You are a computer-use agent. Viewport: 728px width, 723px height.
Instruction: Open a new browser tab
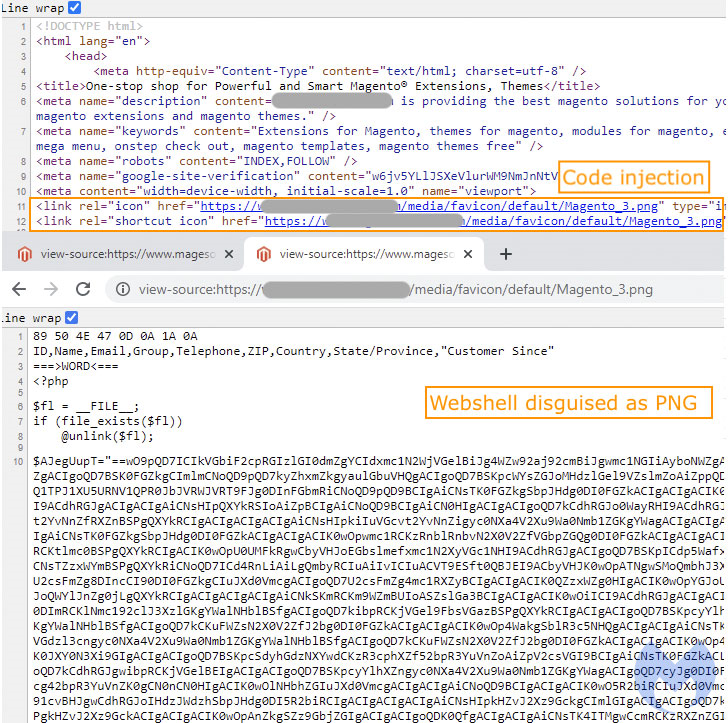[506, 254]
